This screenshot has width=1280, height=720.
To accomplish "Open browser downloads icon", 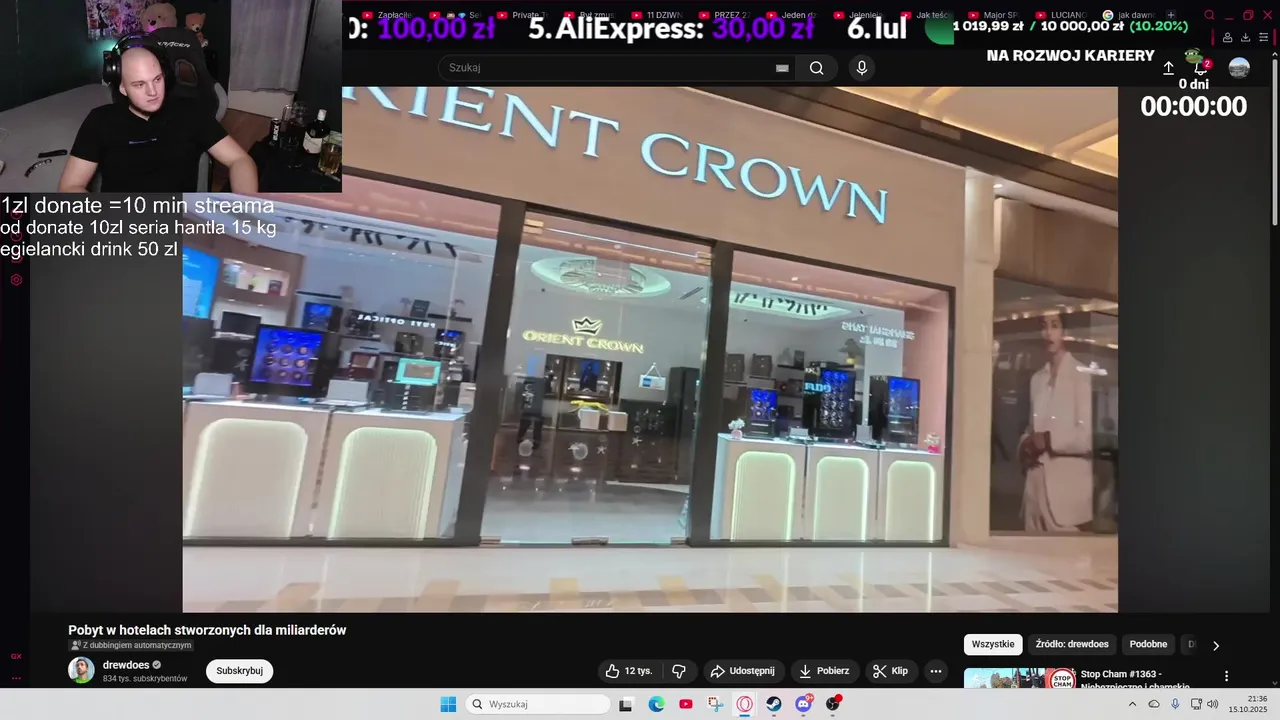I will pyautogui.click(x=1245, y=37).
